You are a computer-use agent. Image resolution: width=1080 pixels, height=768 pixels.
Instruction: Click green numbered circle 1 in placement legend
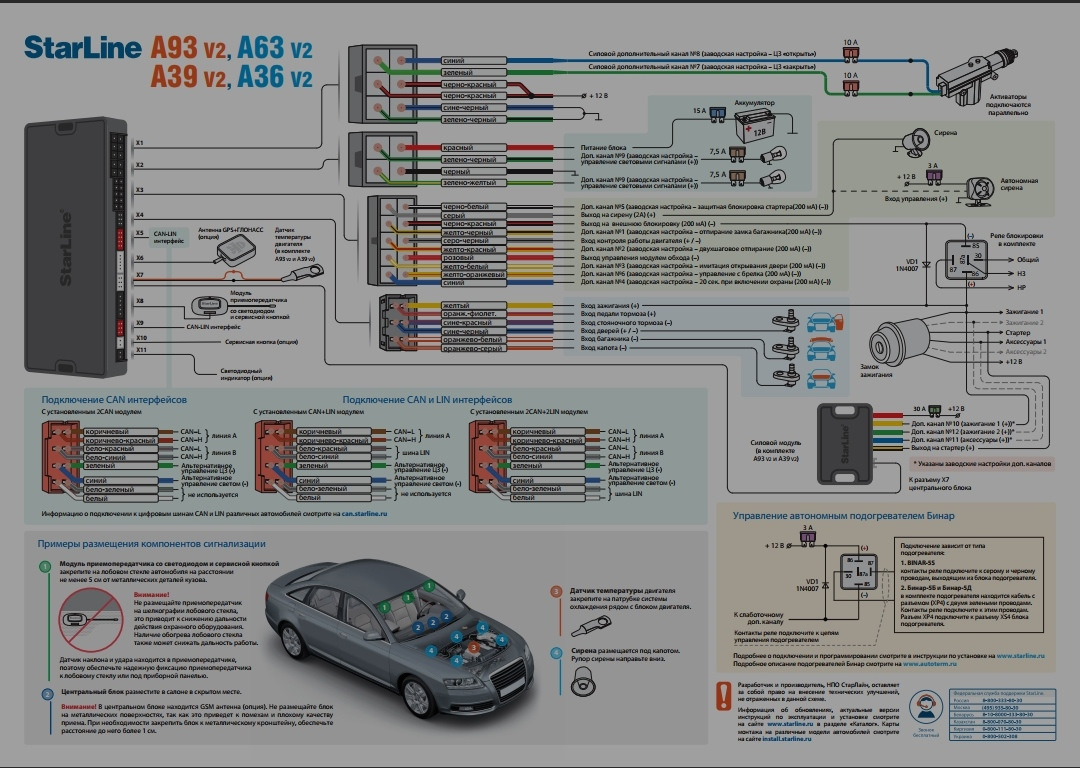[45, 567]
